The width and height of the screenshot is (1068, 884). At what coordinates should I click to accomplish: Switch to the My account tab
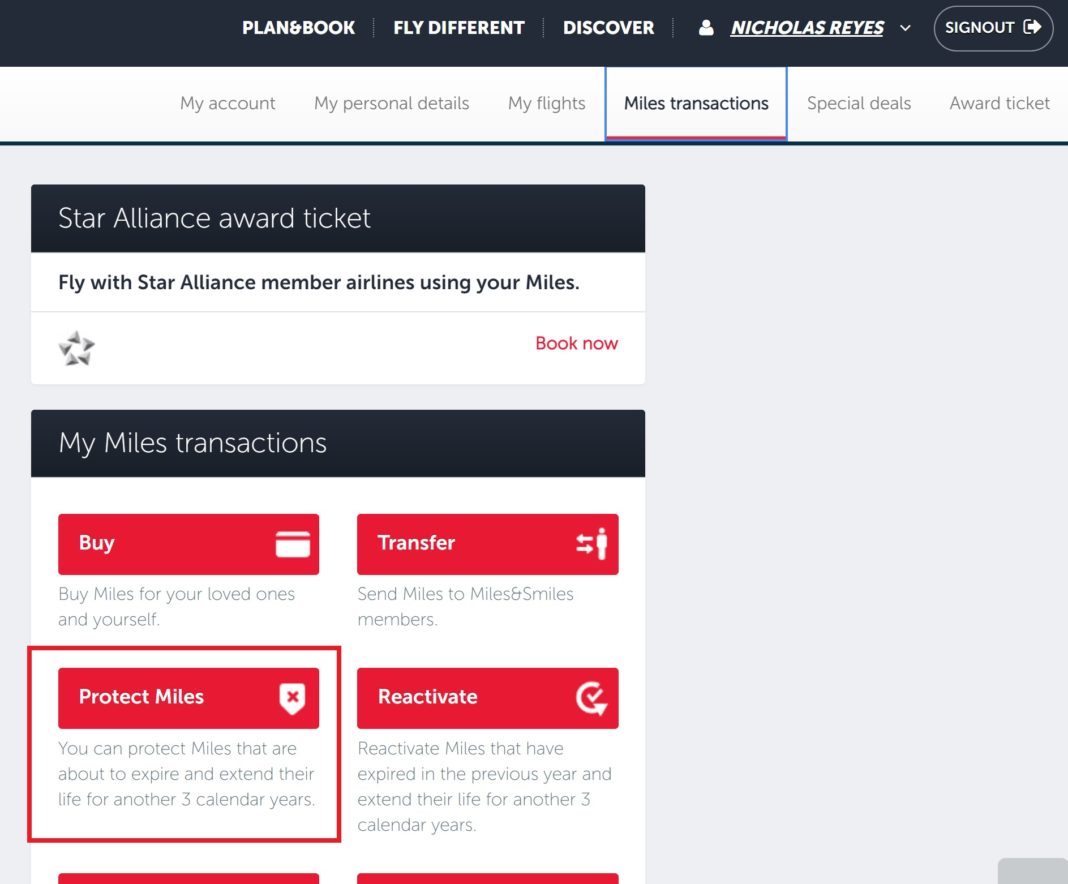227,103
